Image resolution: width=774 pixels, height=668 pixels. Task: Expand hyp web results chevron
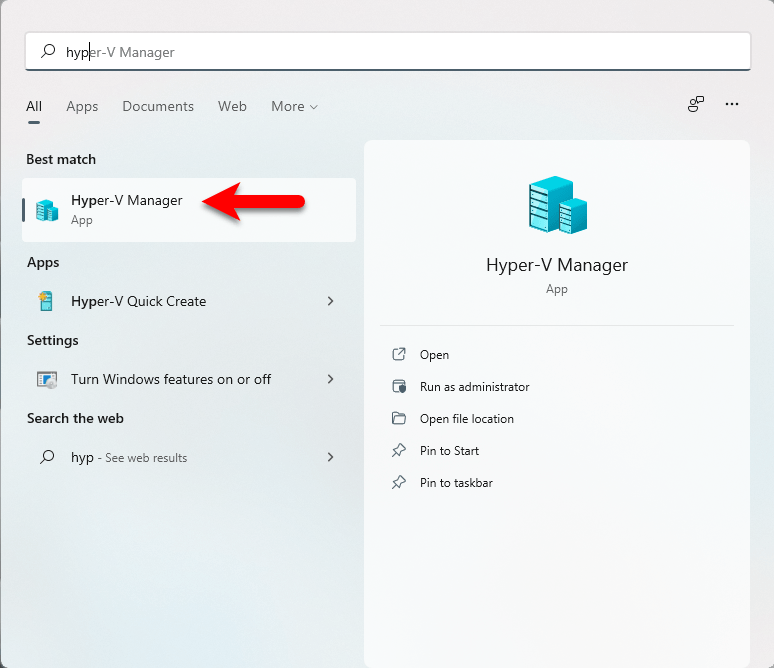pos(331,457)
